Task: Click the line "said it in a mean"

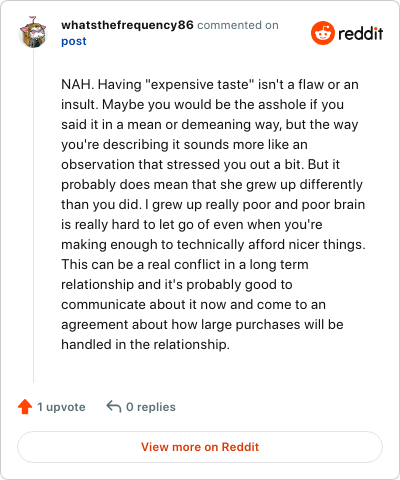Action: 210,124
